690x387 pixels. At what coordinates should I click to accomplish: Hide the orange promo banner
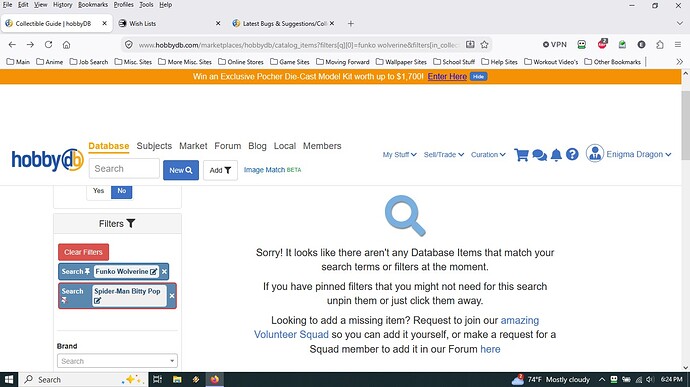click(x=478, y=77)
